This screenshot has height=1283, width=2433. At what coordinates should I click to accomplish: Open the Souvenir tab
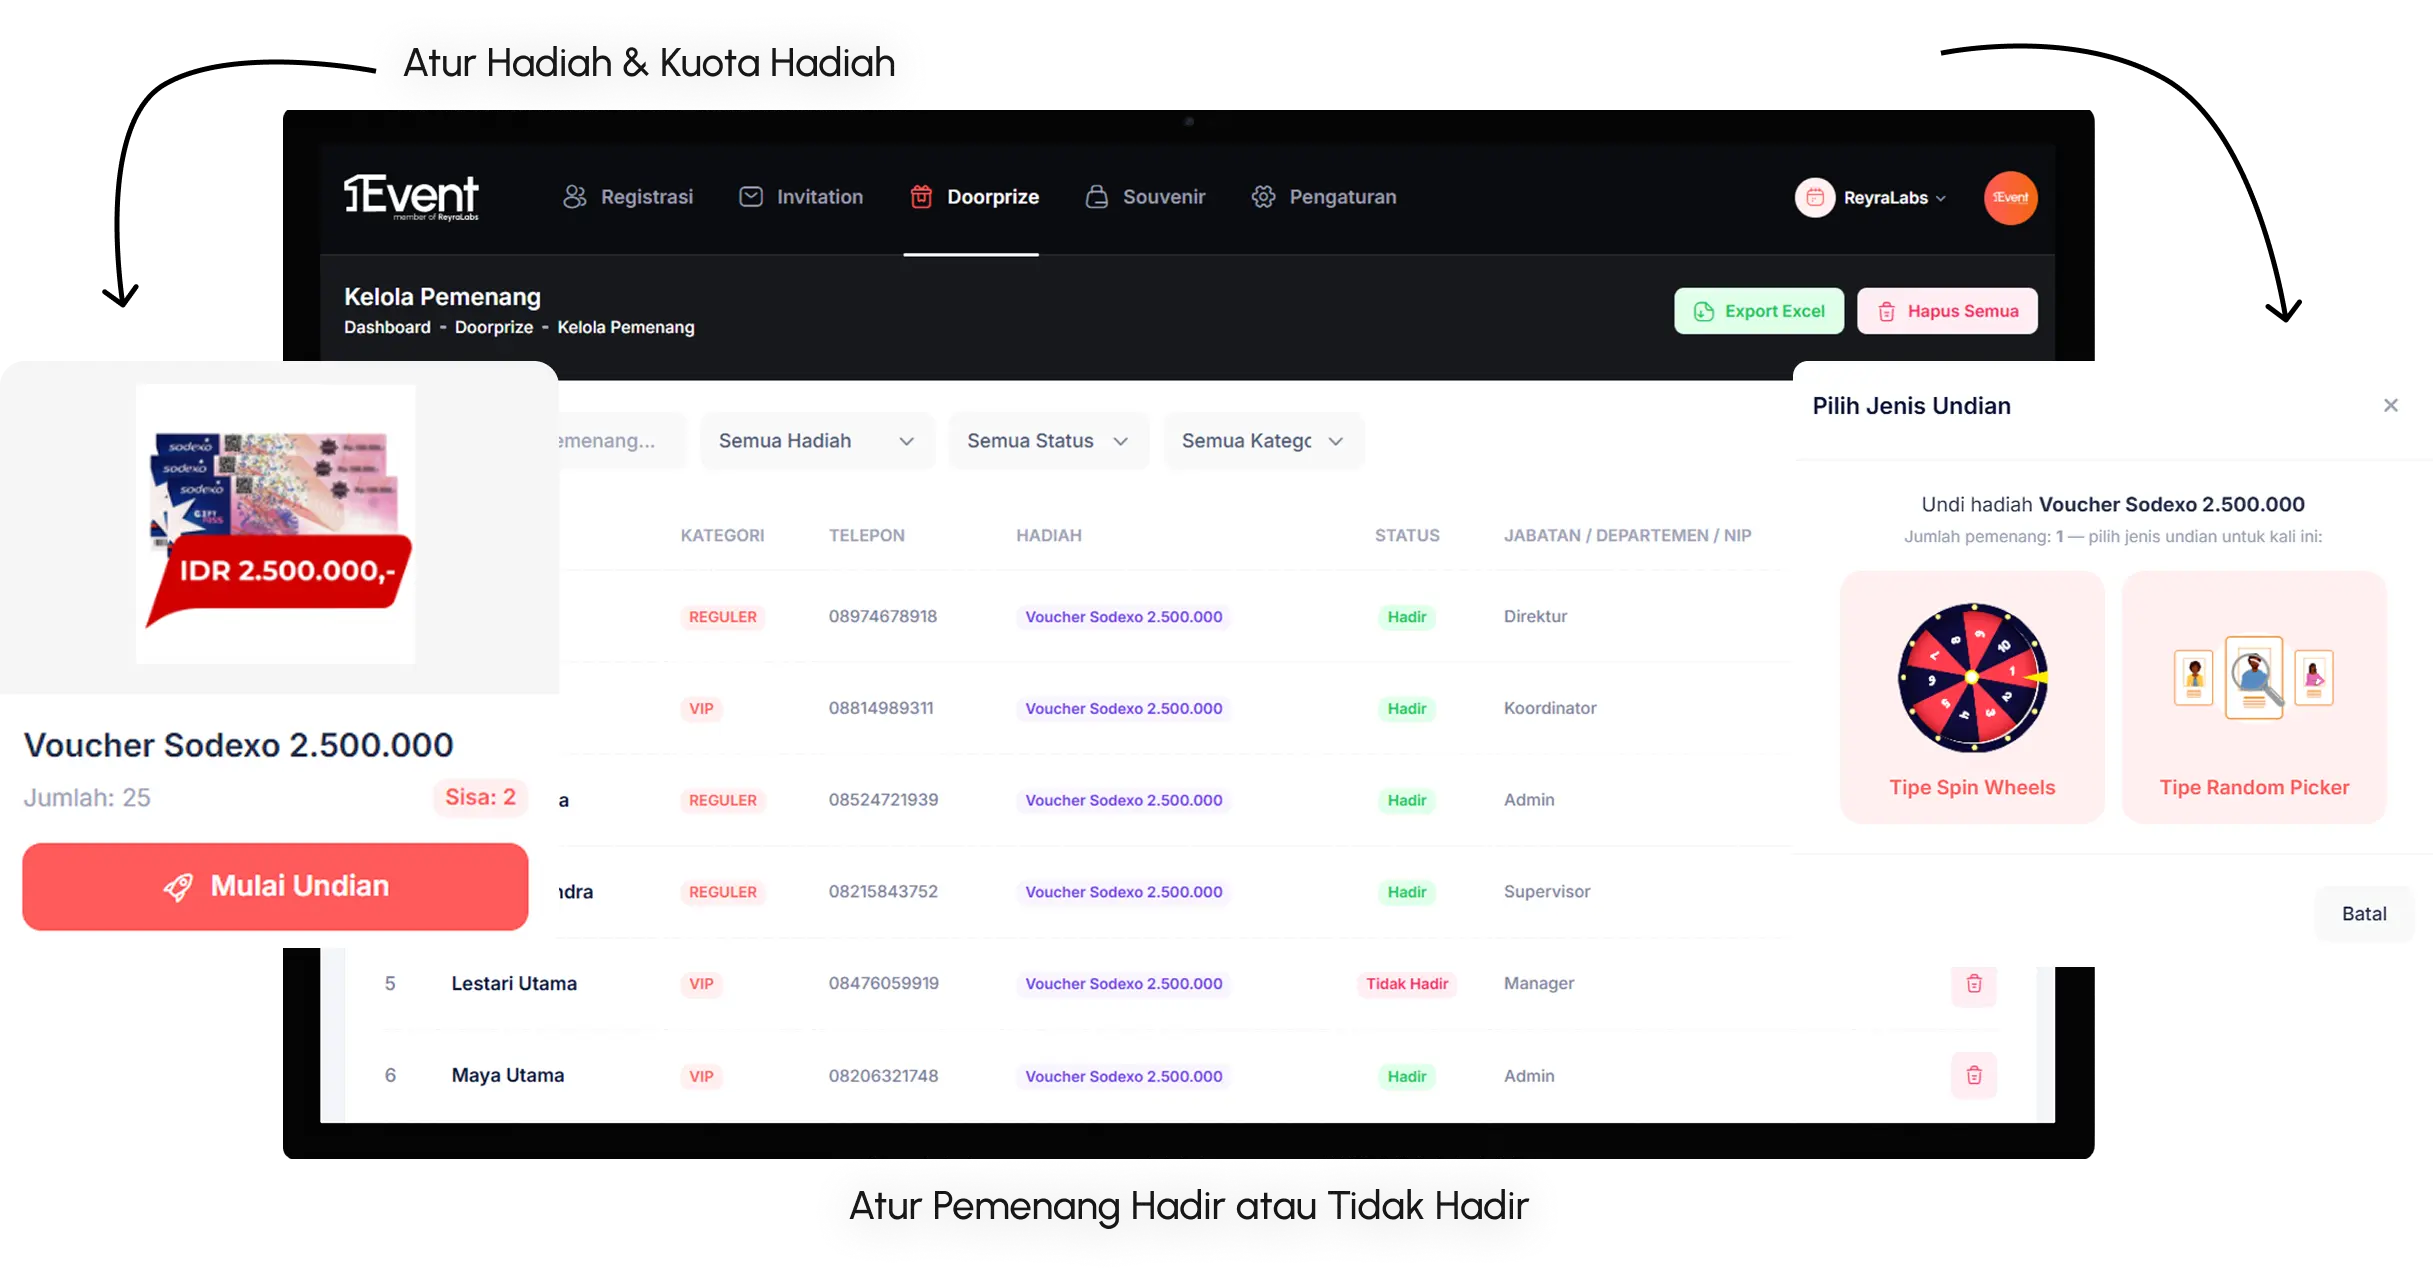pos(1145,197)
